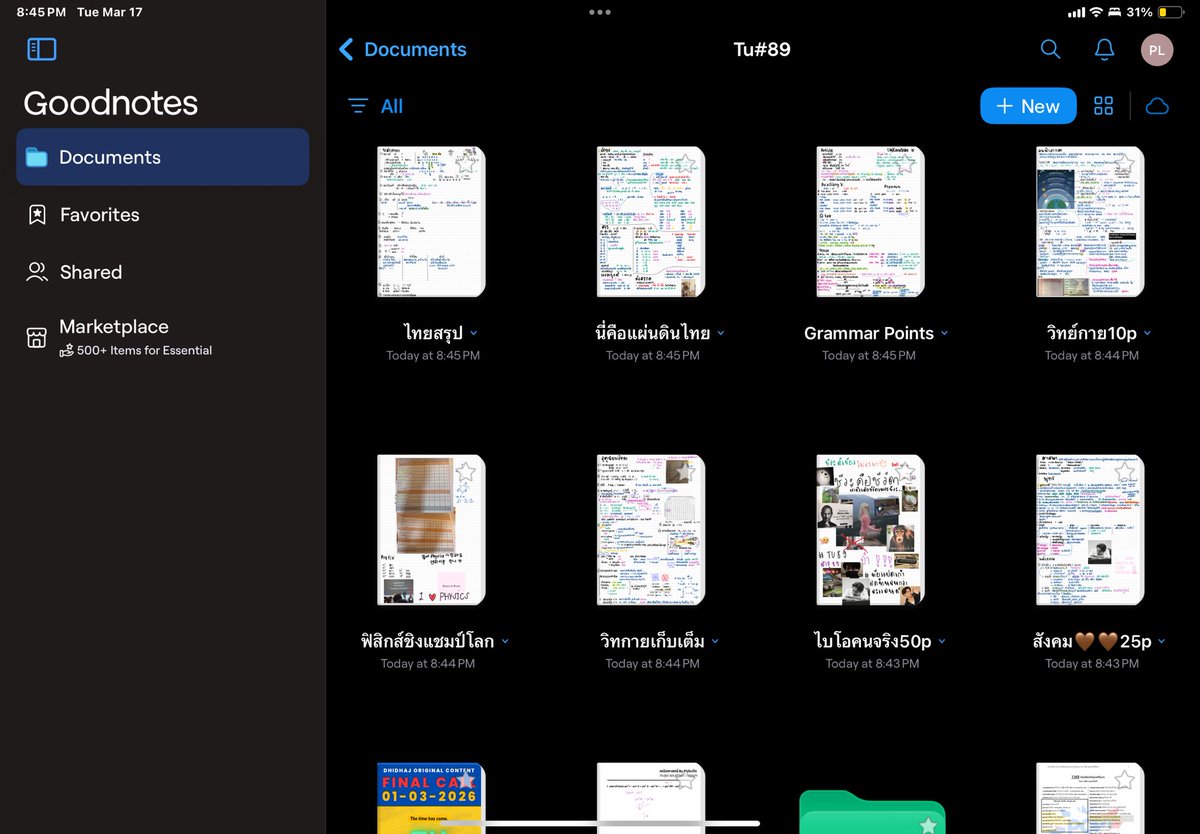Click the ไทยสรุป title text
The width and height of the screenshot is (1200, 834).
[x=433, y=333]
